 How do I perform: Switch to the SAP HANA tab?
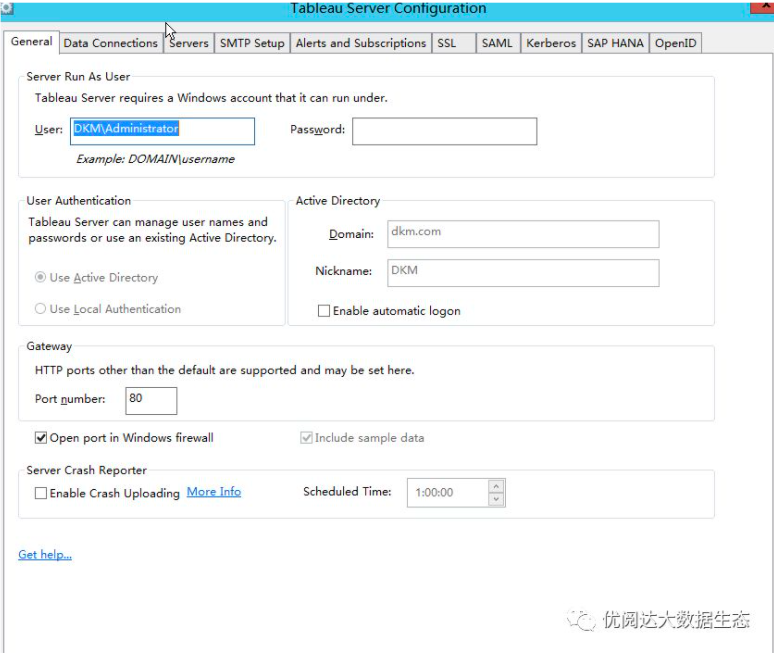(x=615, y=43)
